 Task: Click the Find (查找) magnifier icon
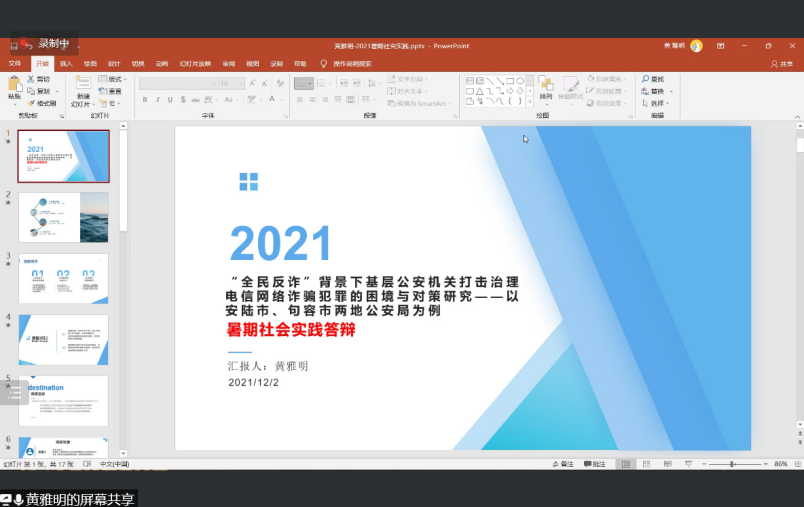646,79
